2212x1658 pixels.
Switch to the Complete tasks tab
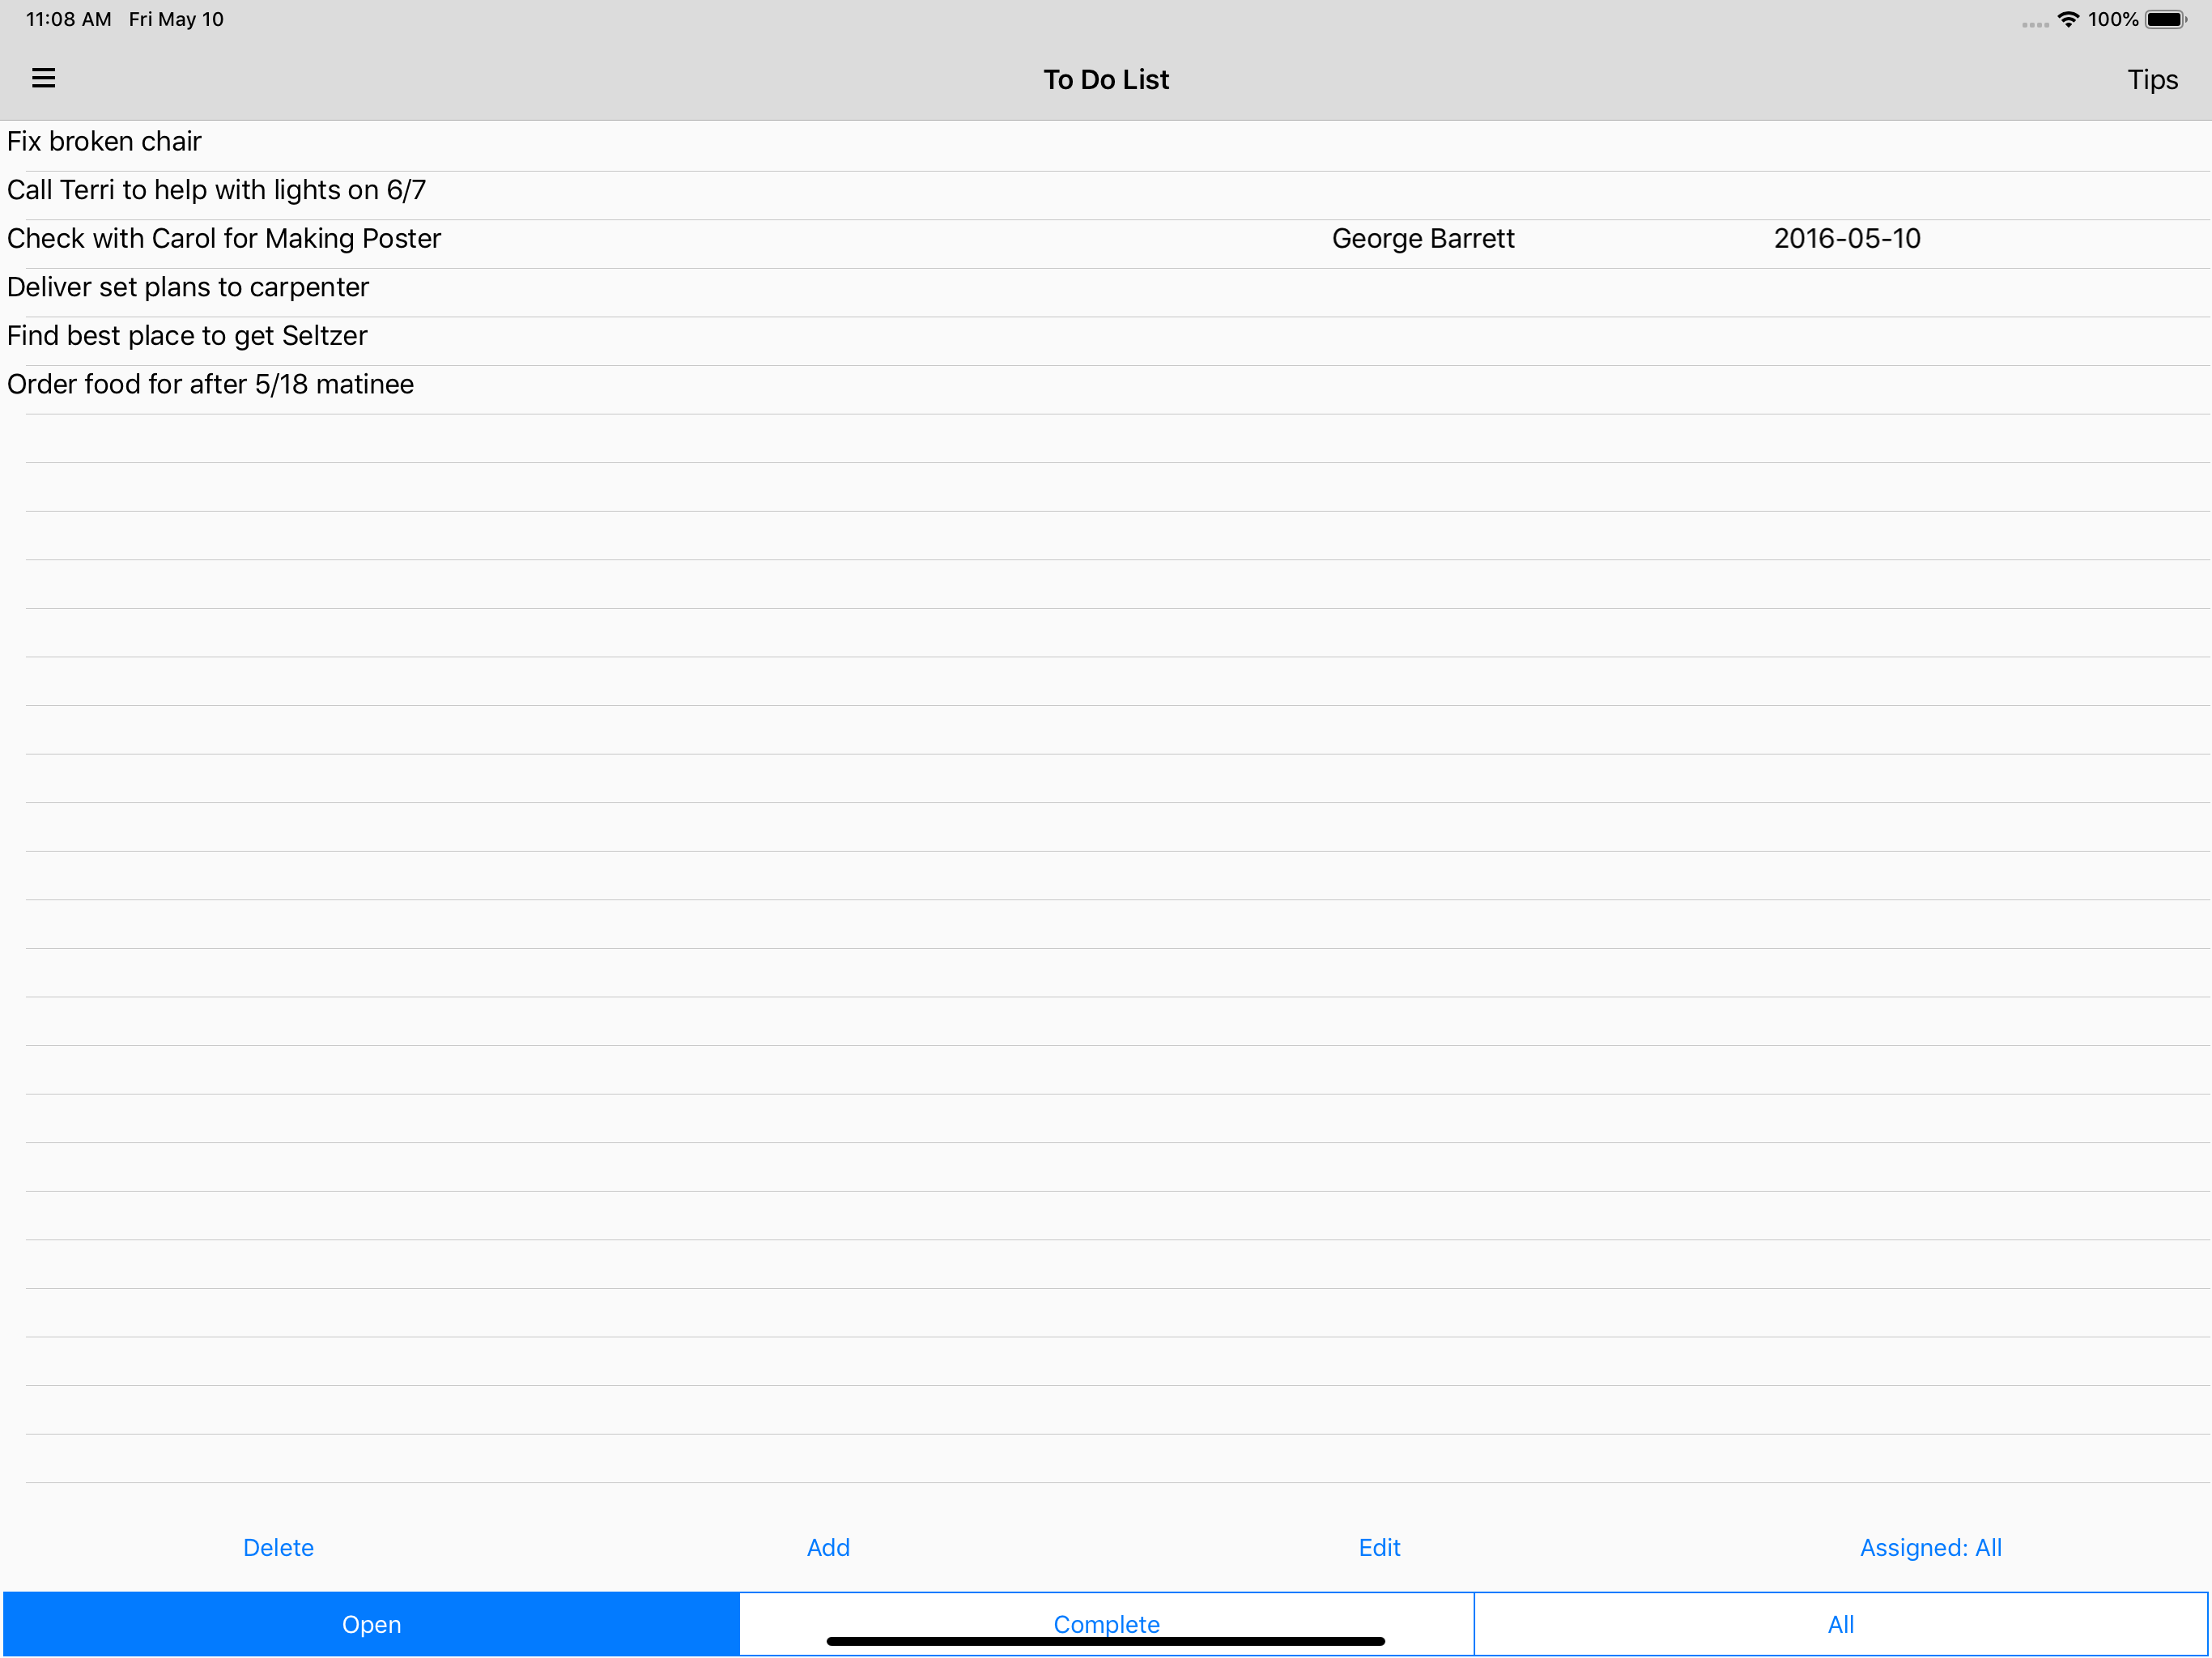1106,1624
